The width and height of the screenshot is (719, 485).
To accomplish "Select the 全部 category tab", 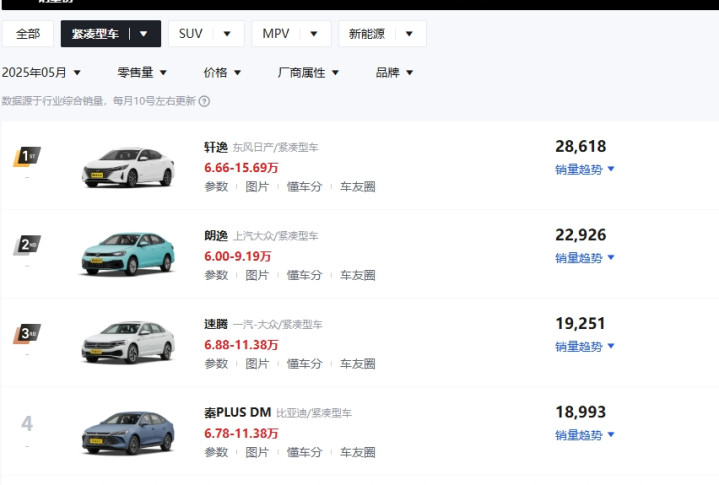I will pos(28,33).
